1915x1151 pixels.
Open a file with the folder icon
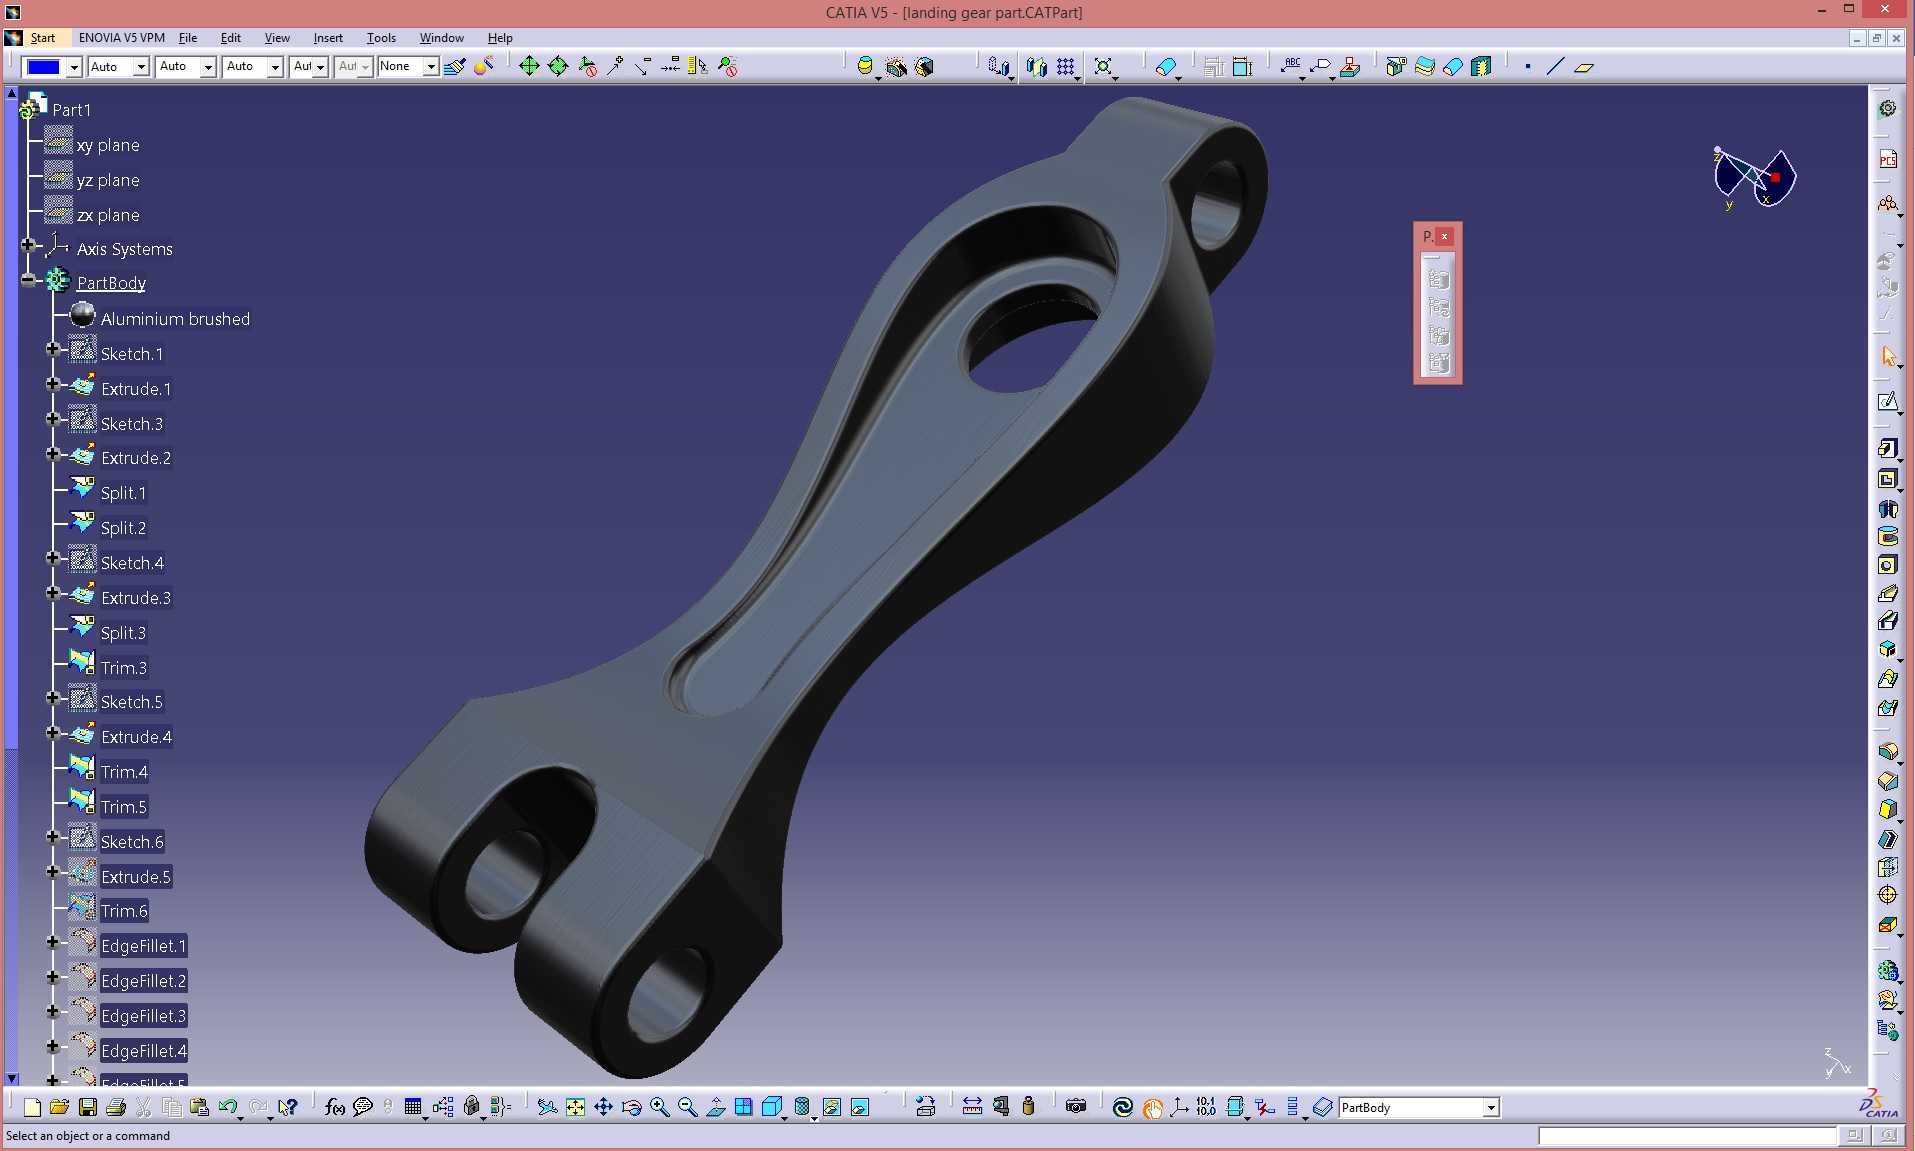(59, 1107)
